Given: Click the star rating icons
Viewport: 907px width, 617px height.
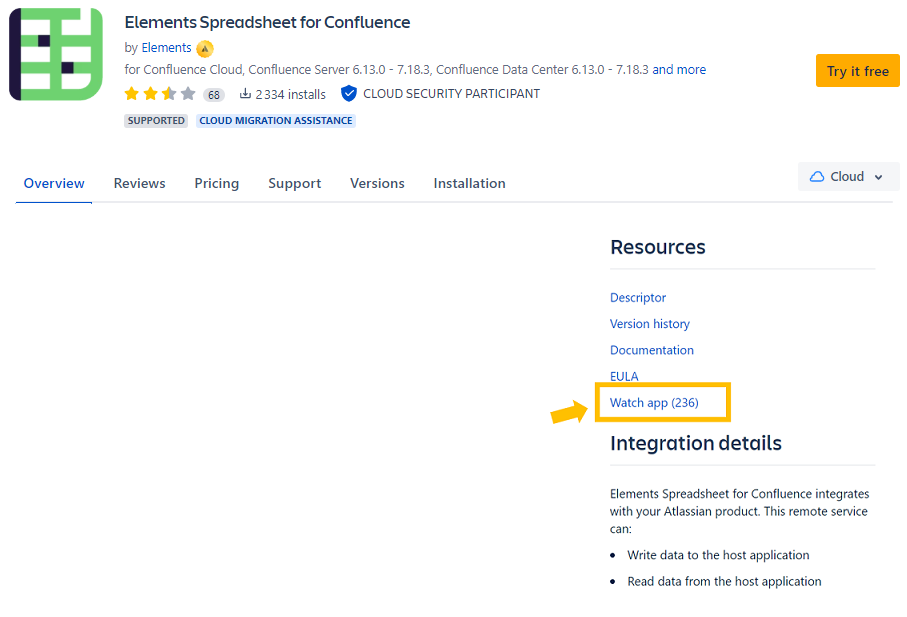Looking at the screenshot, I should pyautogui.click(x=159, y=94).
